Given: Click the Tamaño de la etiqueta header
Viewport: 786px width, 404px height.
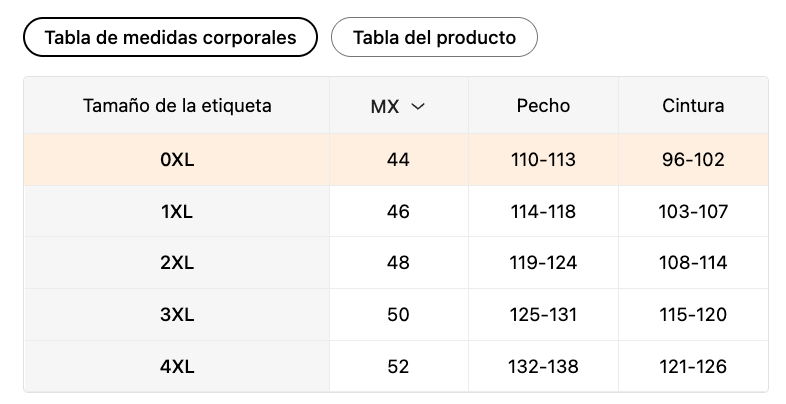Looking at the screenshot, I should 177,106.
